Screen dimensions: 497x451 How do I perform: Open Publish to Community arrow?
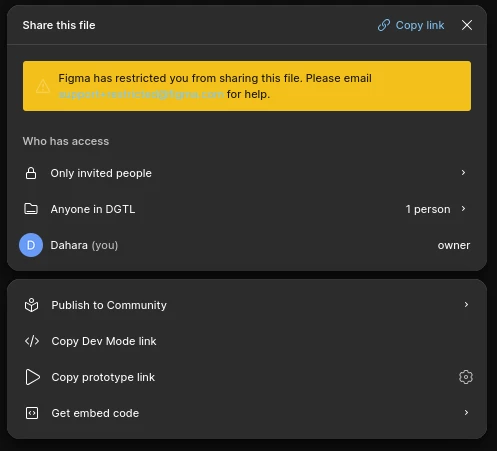466,304
